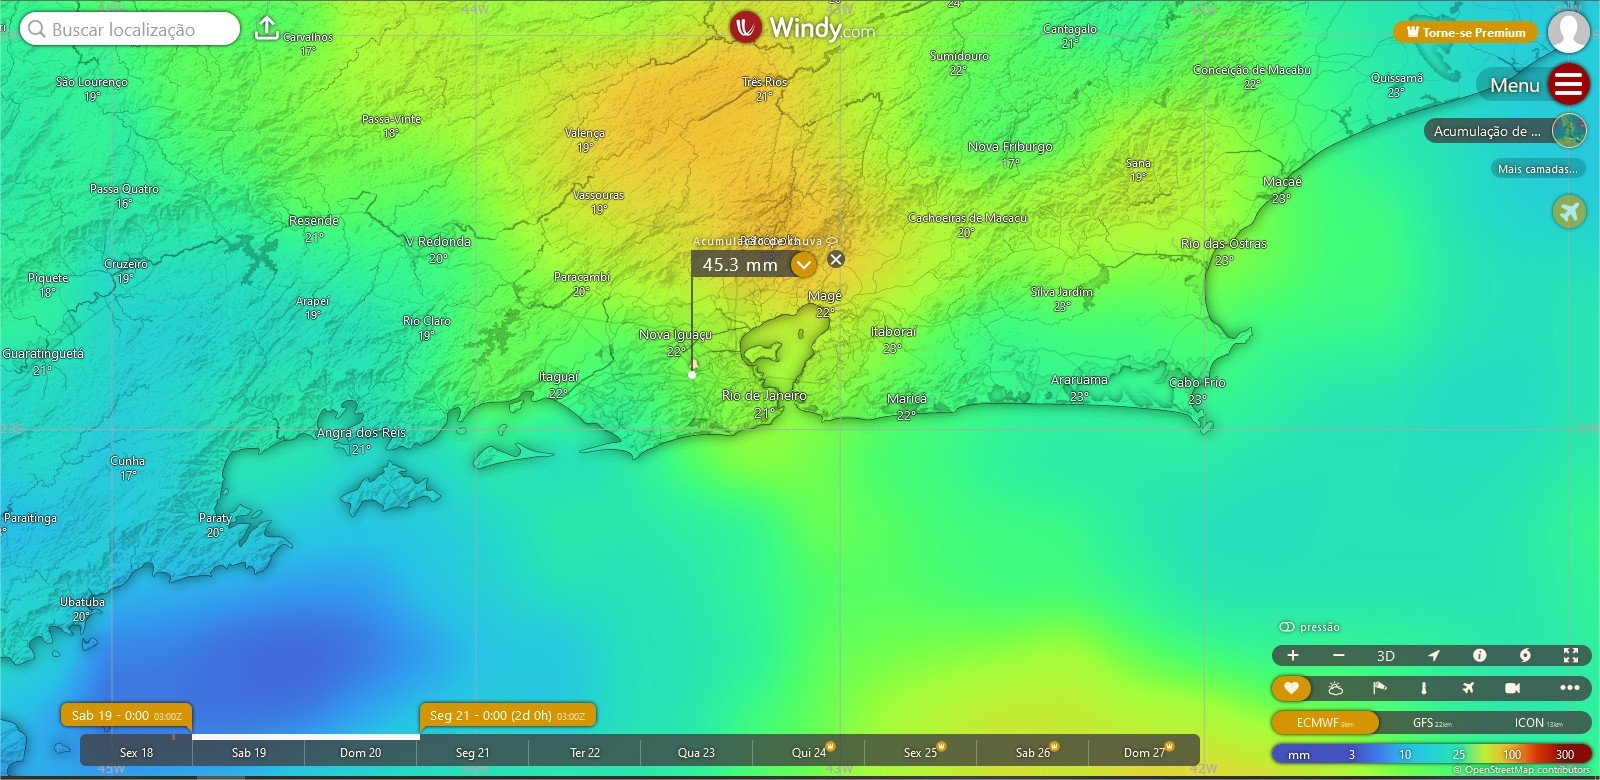The width and height of the screenshot is (1600, 780).
Task: Select Sex 18 on the timeline
Action: click(x=136, y=752)
